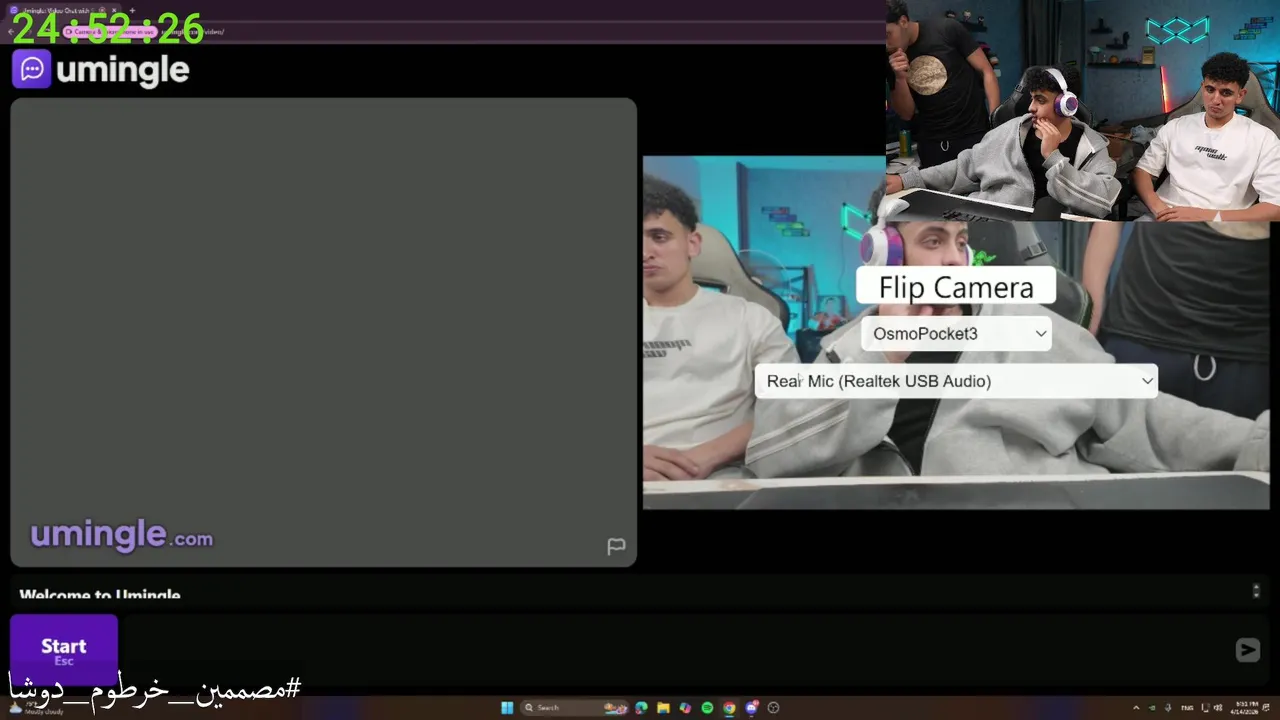Open Copilot from the taskbar

pos(685,708)
